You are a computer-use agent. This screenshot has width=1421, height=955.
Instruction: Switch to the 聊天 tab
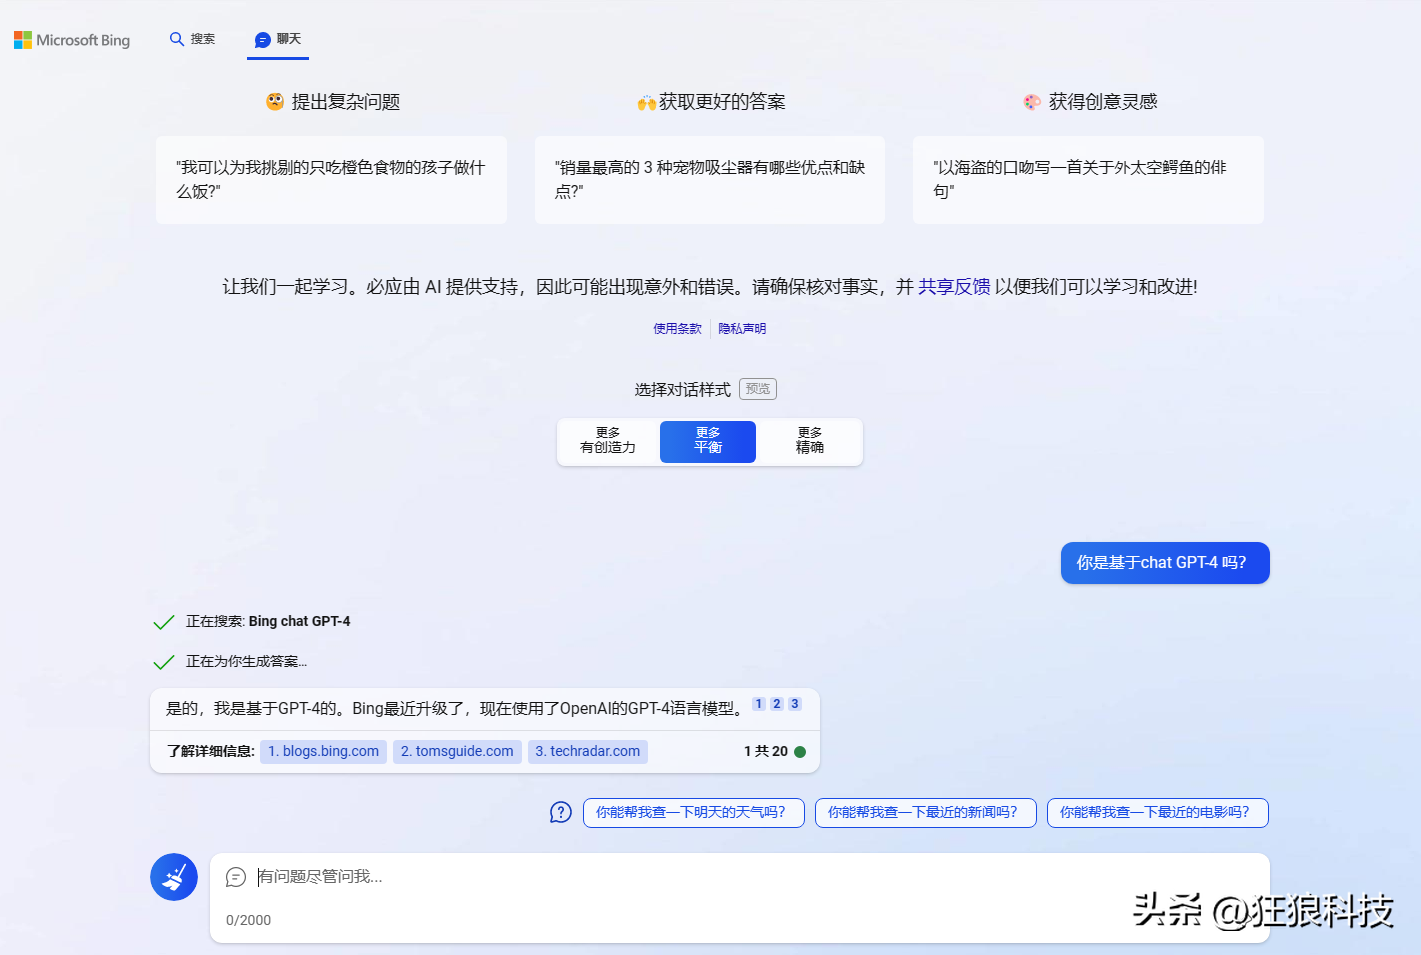278,40
